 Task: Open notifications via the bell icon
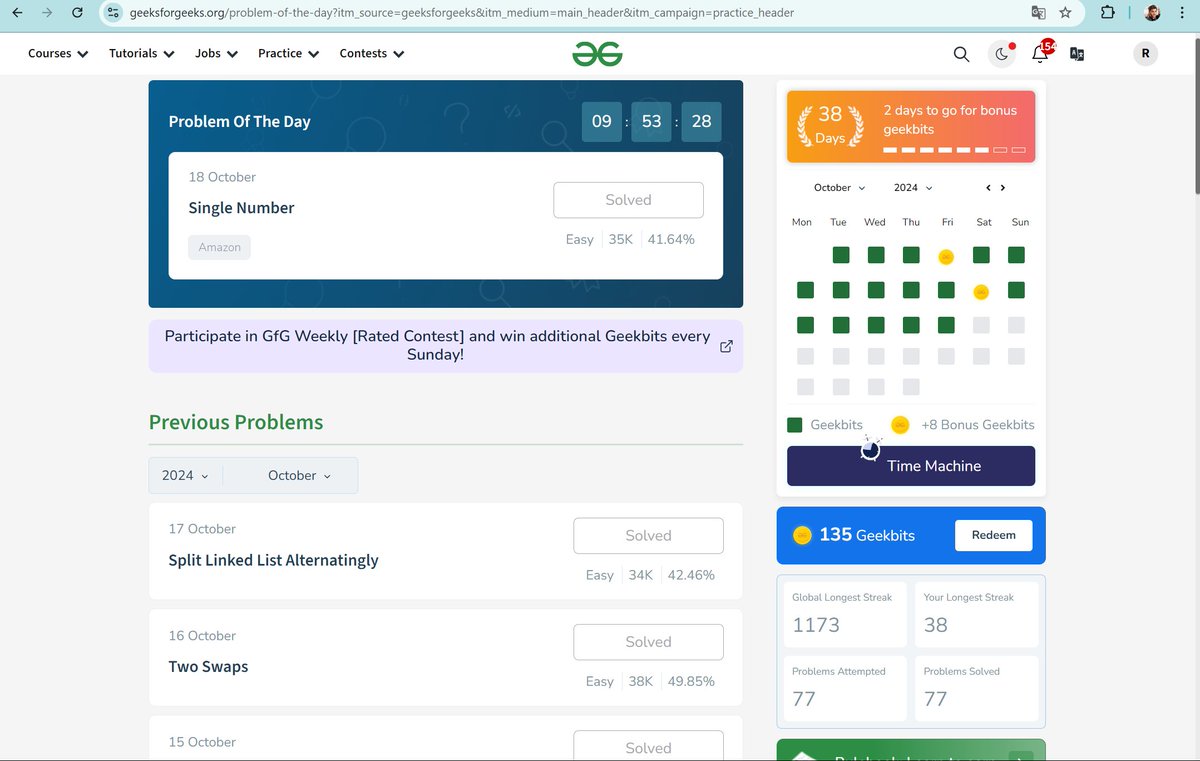[1039, 54]
